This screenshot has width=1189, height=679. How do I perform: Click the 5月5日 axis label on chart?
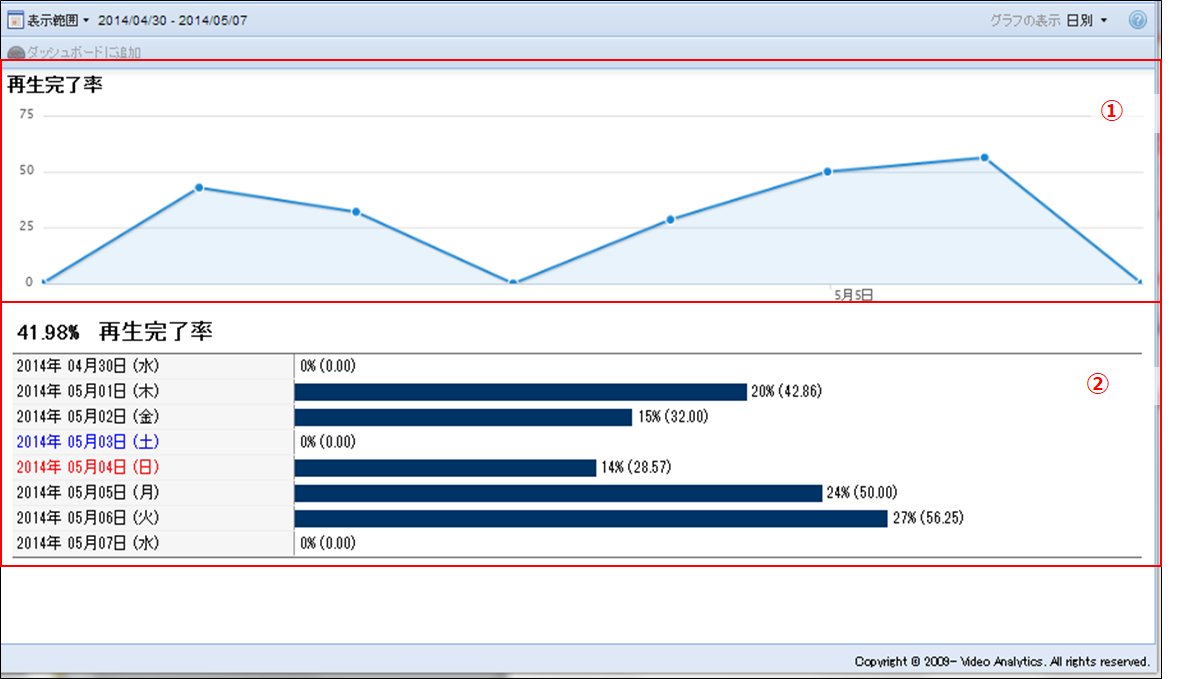pyautogui.click(x=854, y=295)
